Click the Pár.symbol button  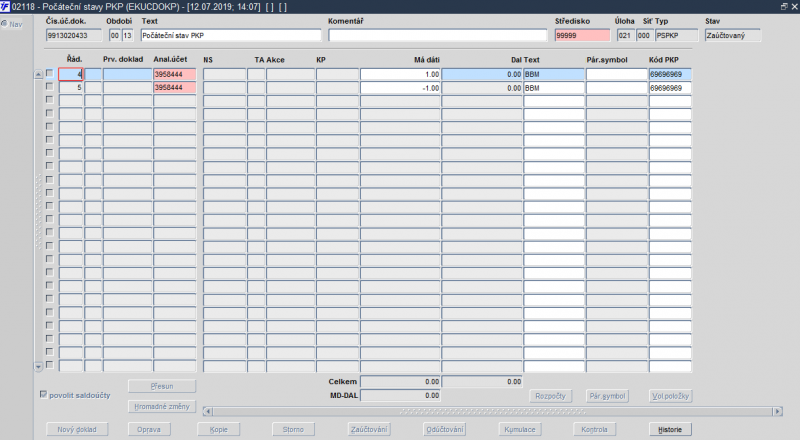607,396
